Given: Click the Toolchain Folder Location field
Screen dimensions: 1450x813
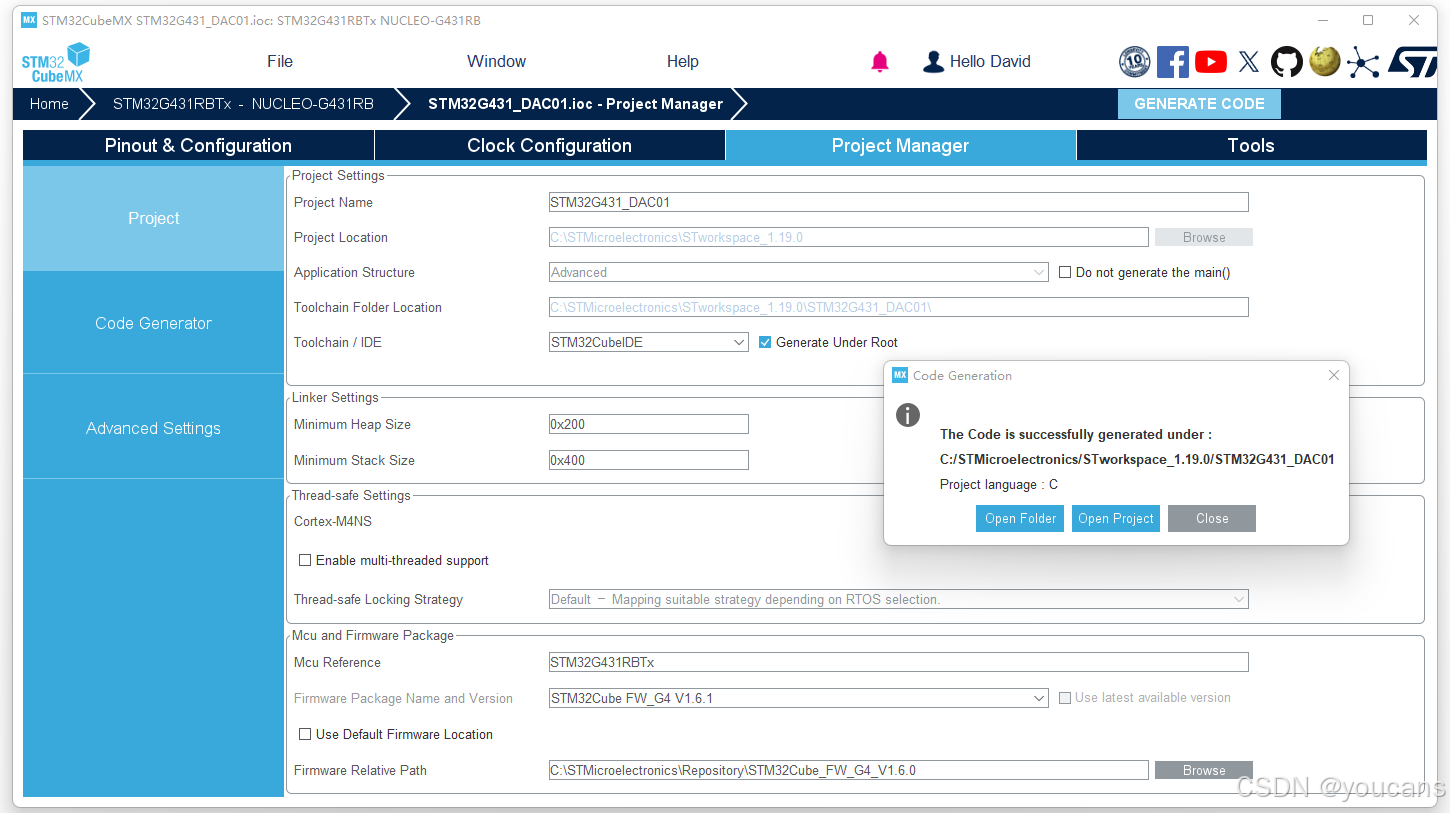Looking at the screenshot, I should click(898, 307).
